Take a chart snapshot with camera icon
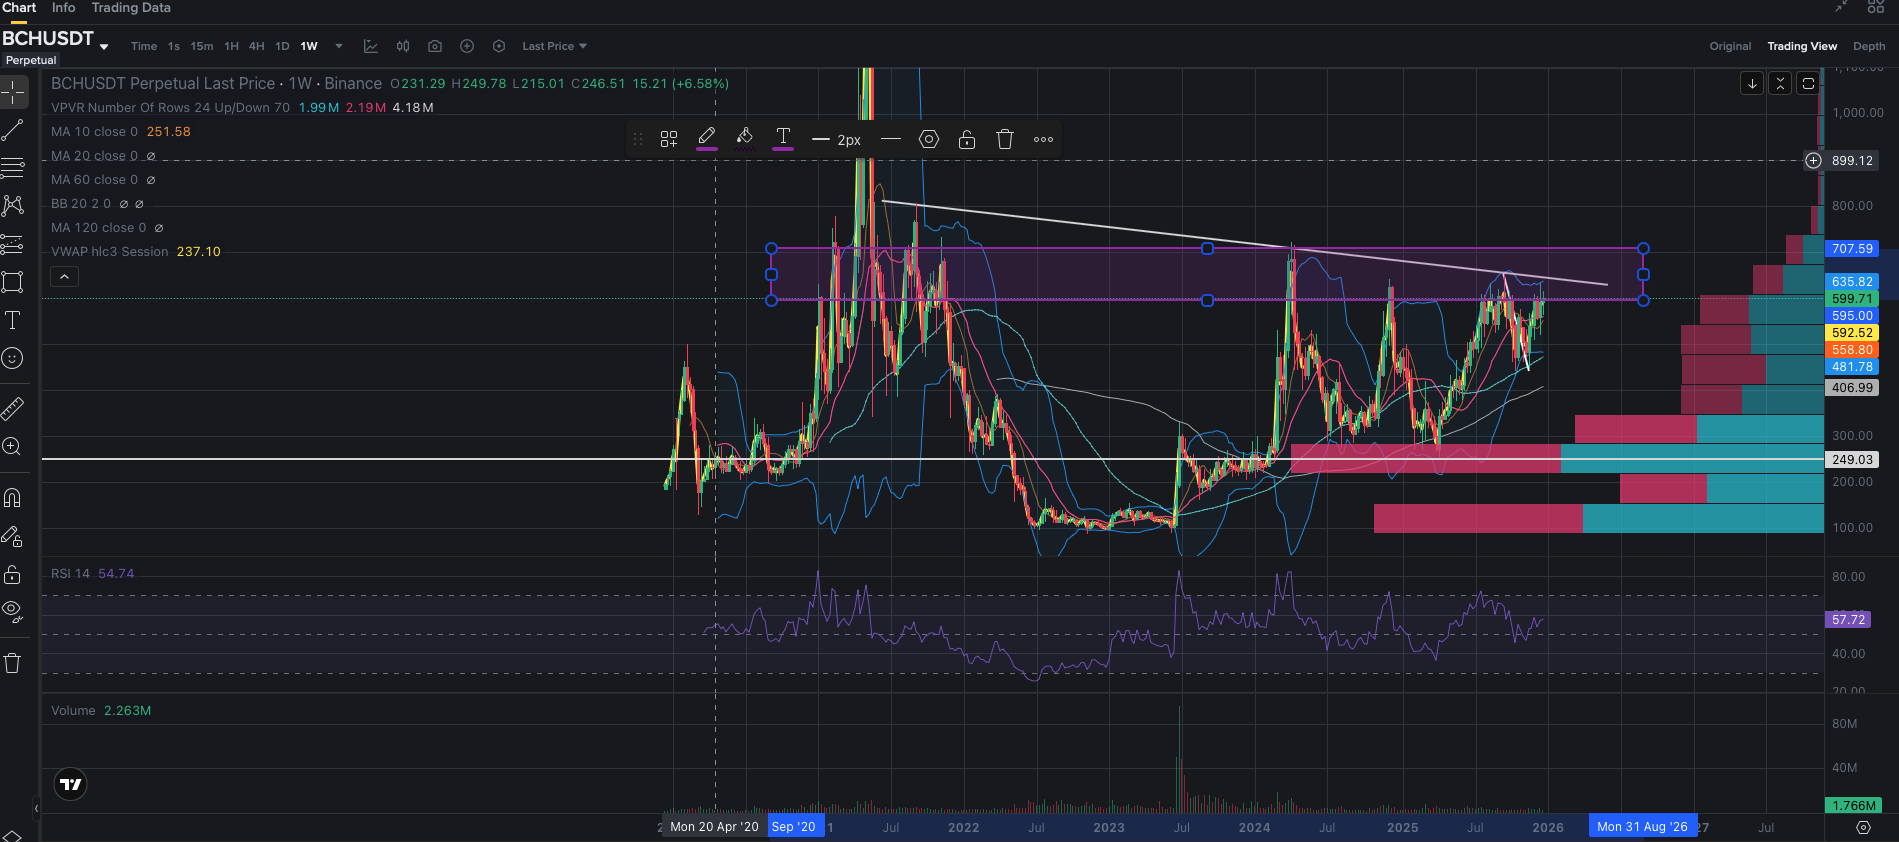This screenshot has width=1899, height=842. coord(435,46)
